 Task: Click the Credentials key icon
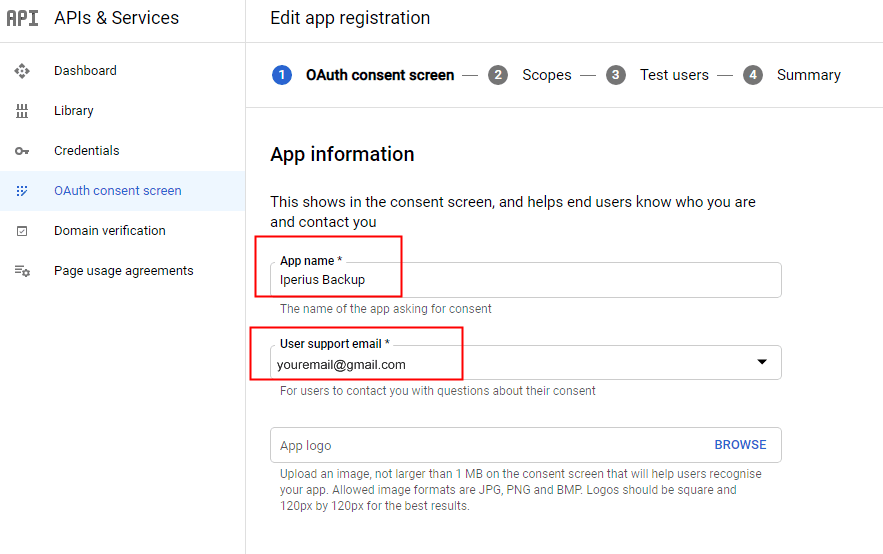pyautogui.click(x=22, y=151)
